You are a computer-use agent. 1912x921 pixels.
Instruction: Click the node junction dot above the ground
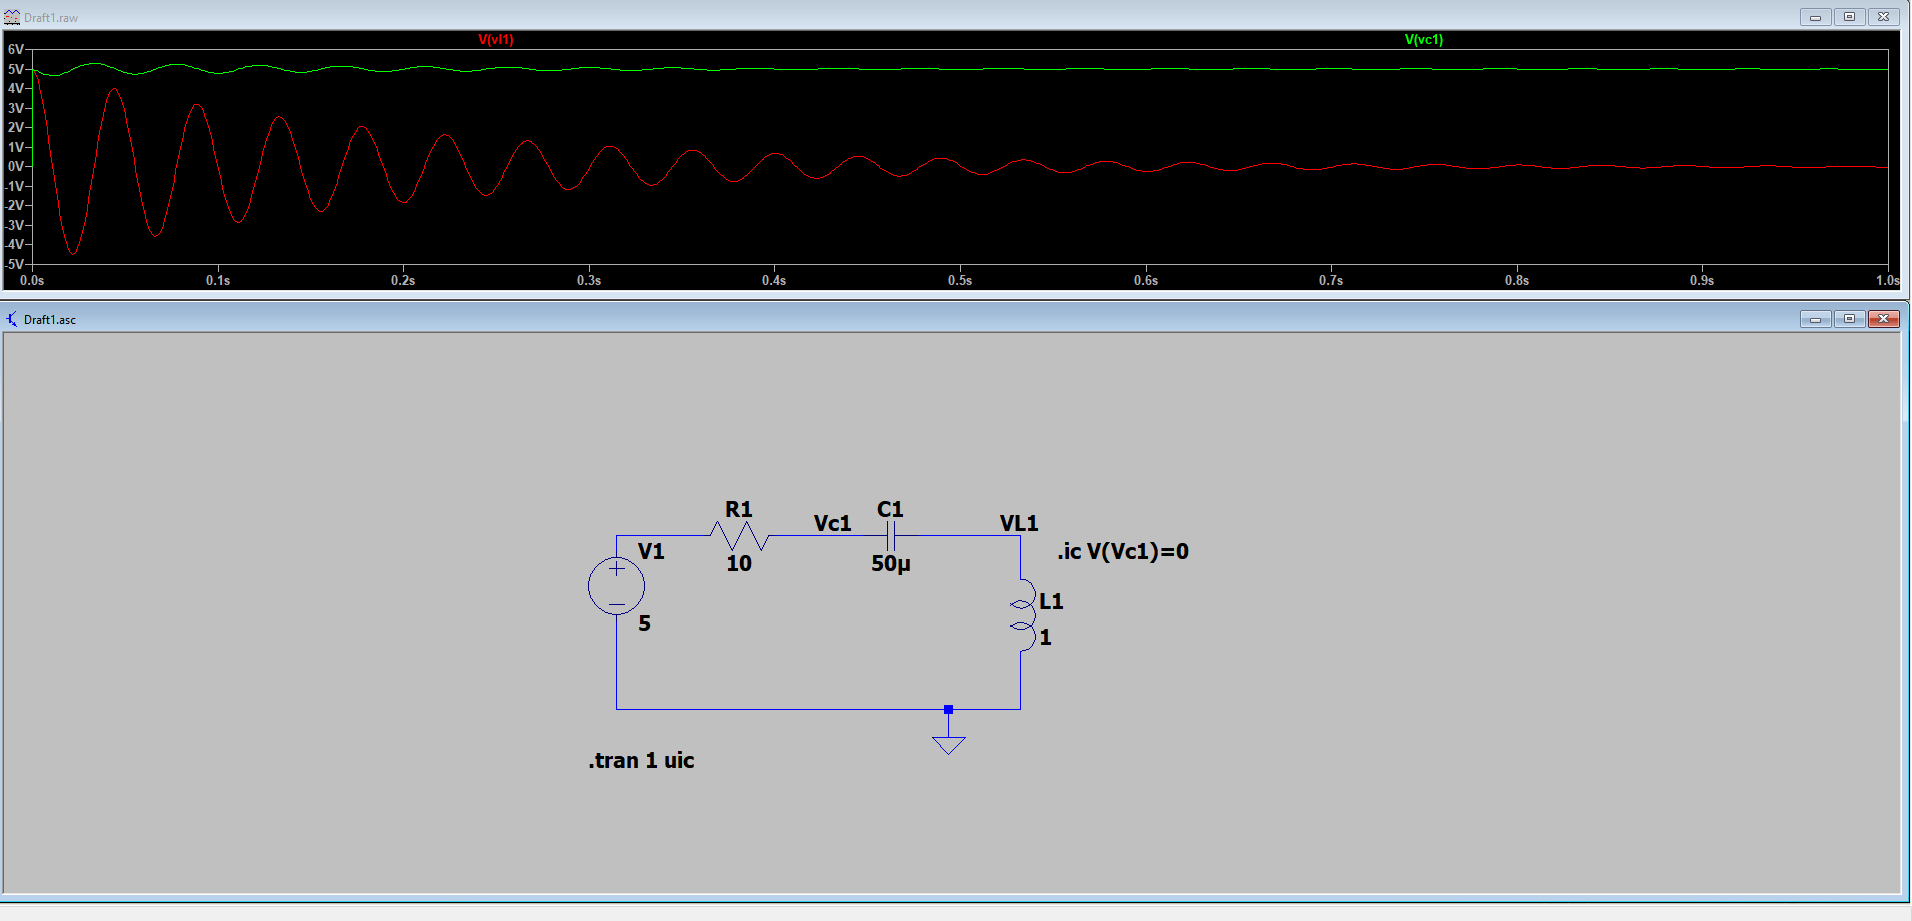[x=947, y=710]
